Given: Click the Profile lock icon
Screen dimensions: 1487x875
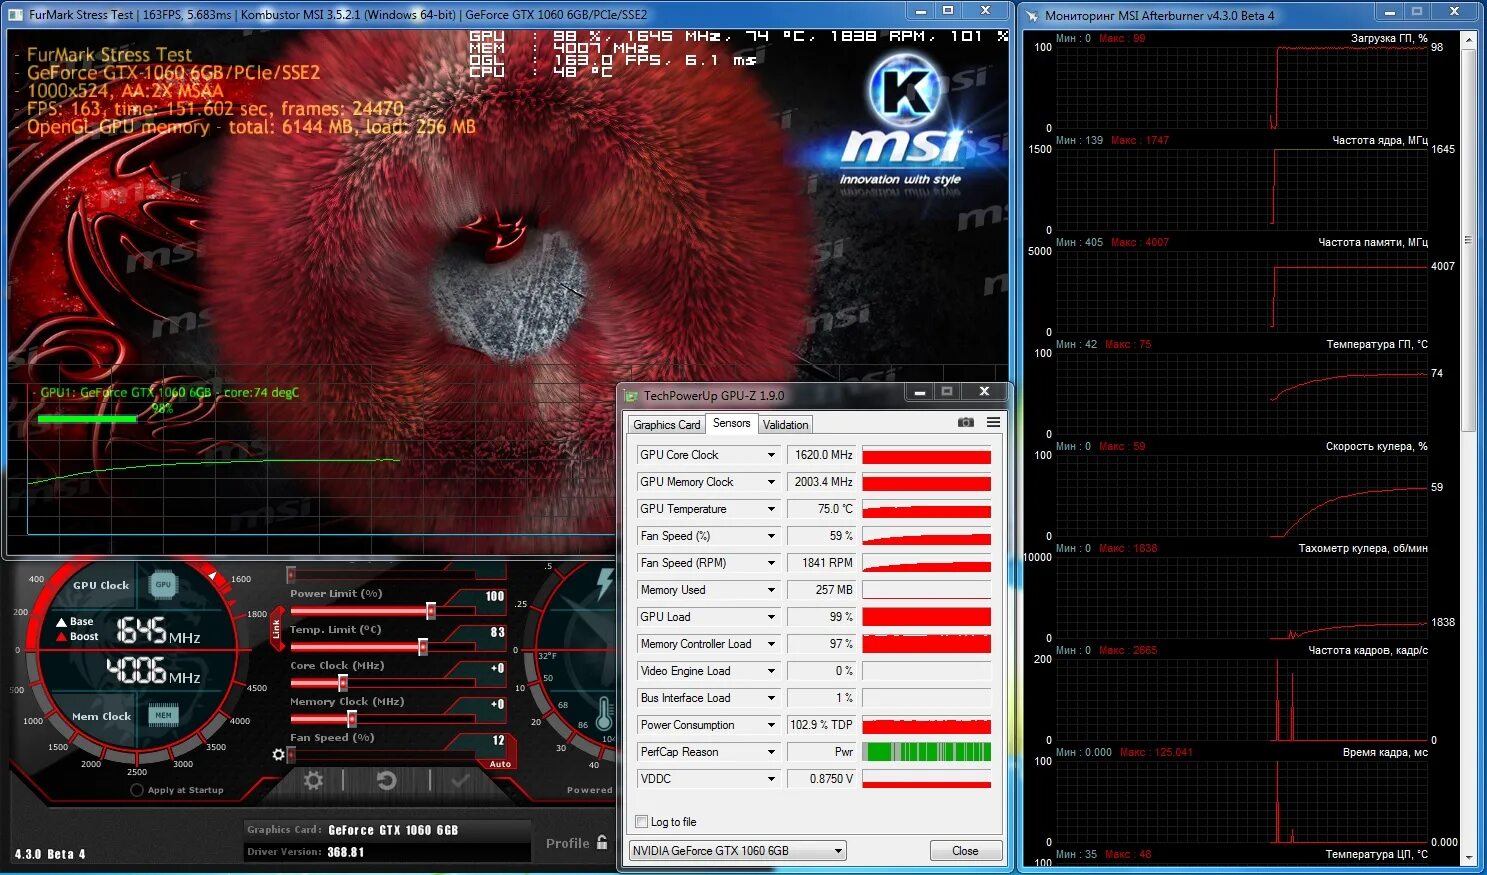Looking at the screenshot, I should pos(602,843).
